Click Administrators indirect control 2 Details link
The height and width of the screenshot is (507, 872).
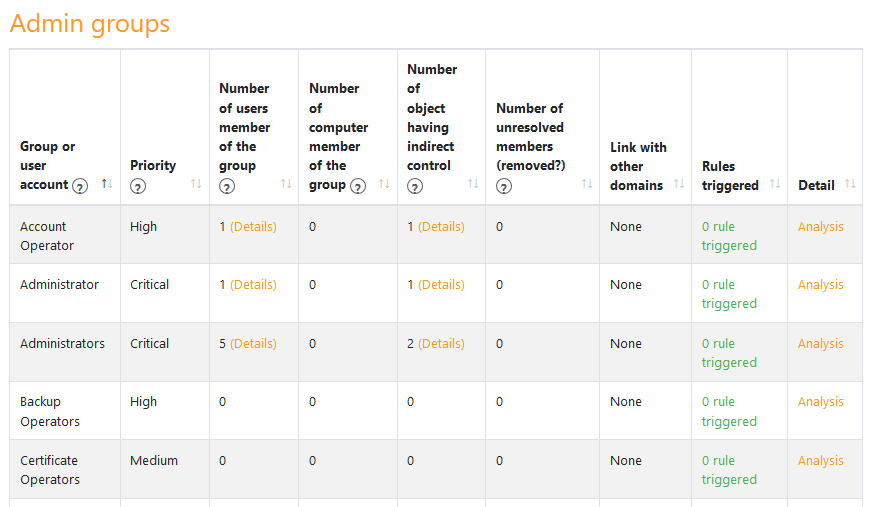click(x=442, y=344)
